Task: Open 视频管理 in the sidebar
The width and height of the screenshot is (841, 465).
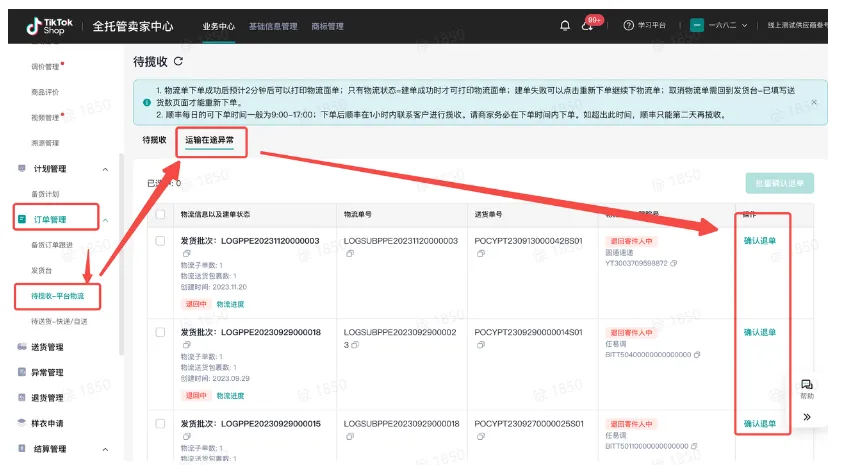Action: [x=45, y=117]
